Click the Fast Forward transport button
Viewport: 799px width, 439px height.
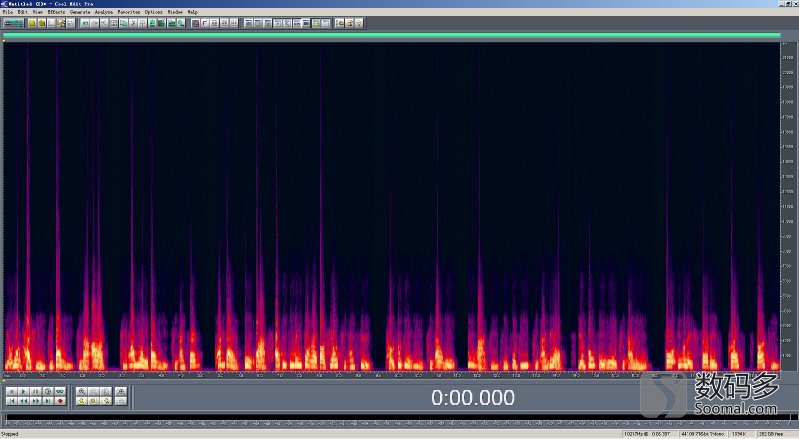point(36,401)
